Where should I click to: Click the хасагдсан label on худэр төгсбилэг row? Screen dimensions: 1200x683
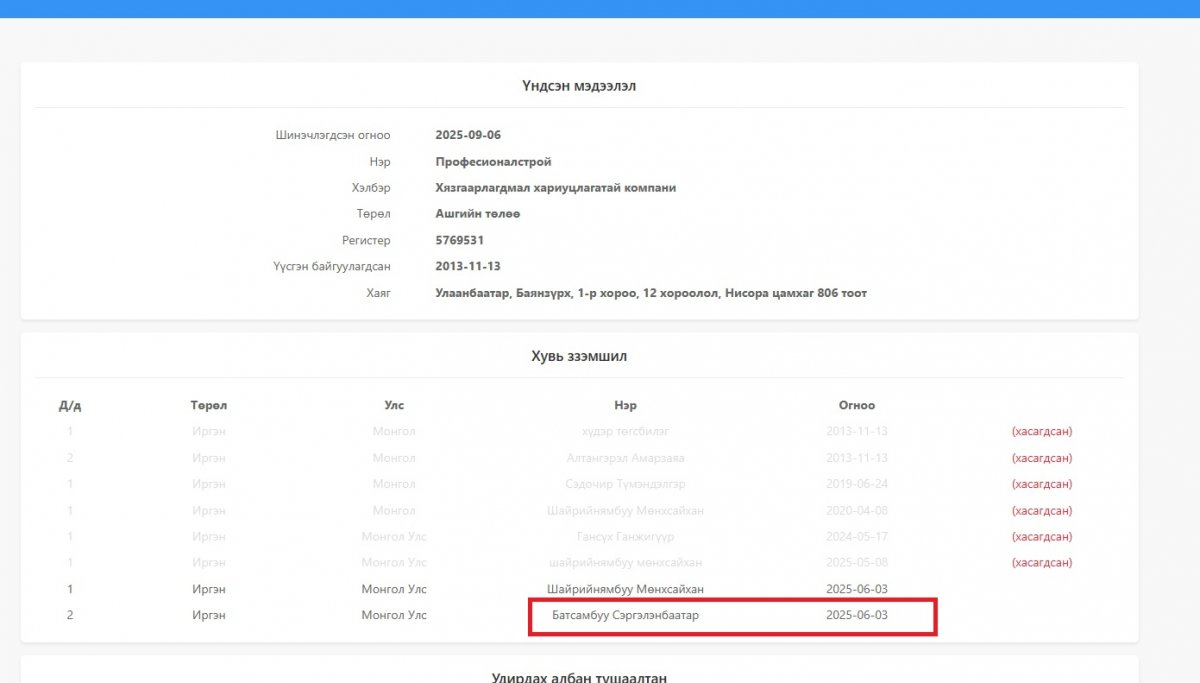[x=1041, y=432]
